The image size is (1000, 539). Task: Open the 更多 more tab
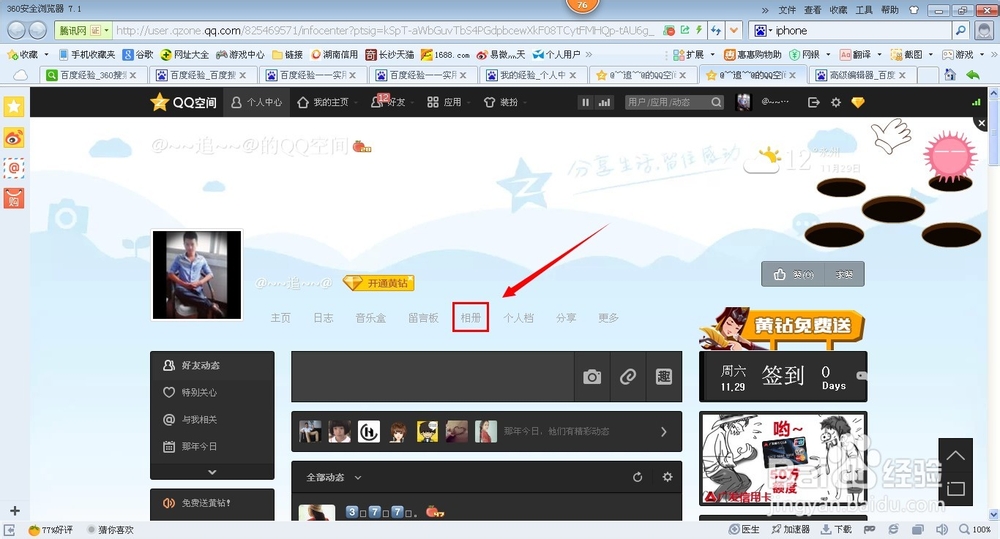tap(608, 318)
